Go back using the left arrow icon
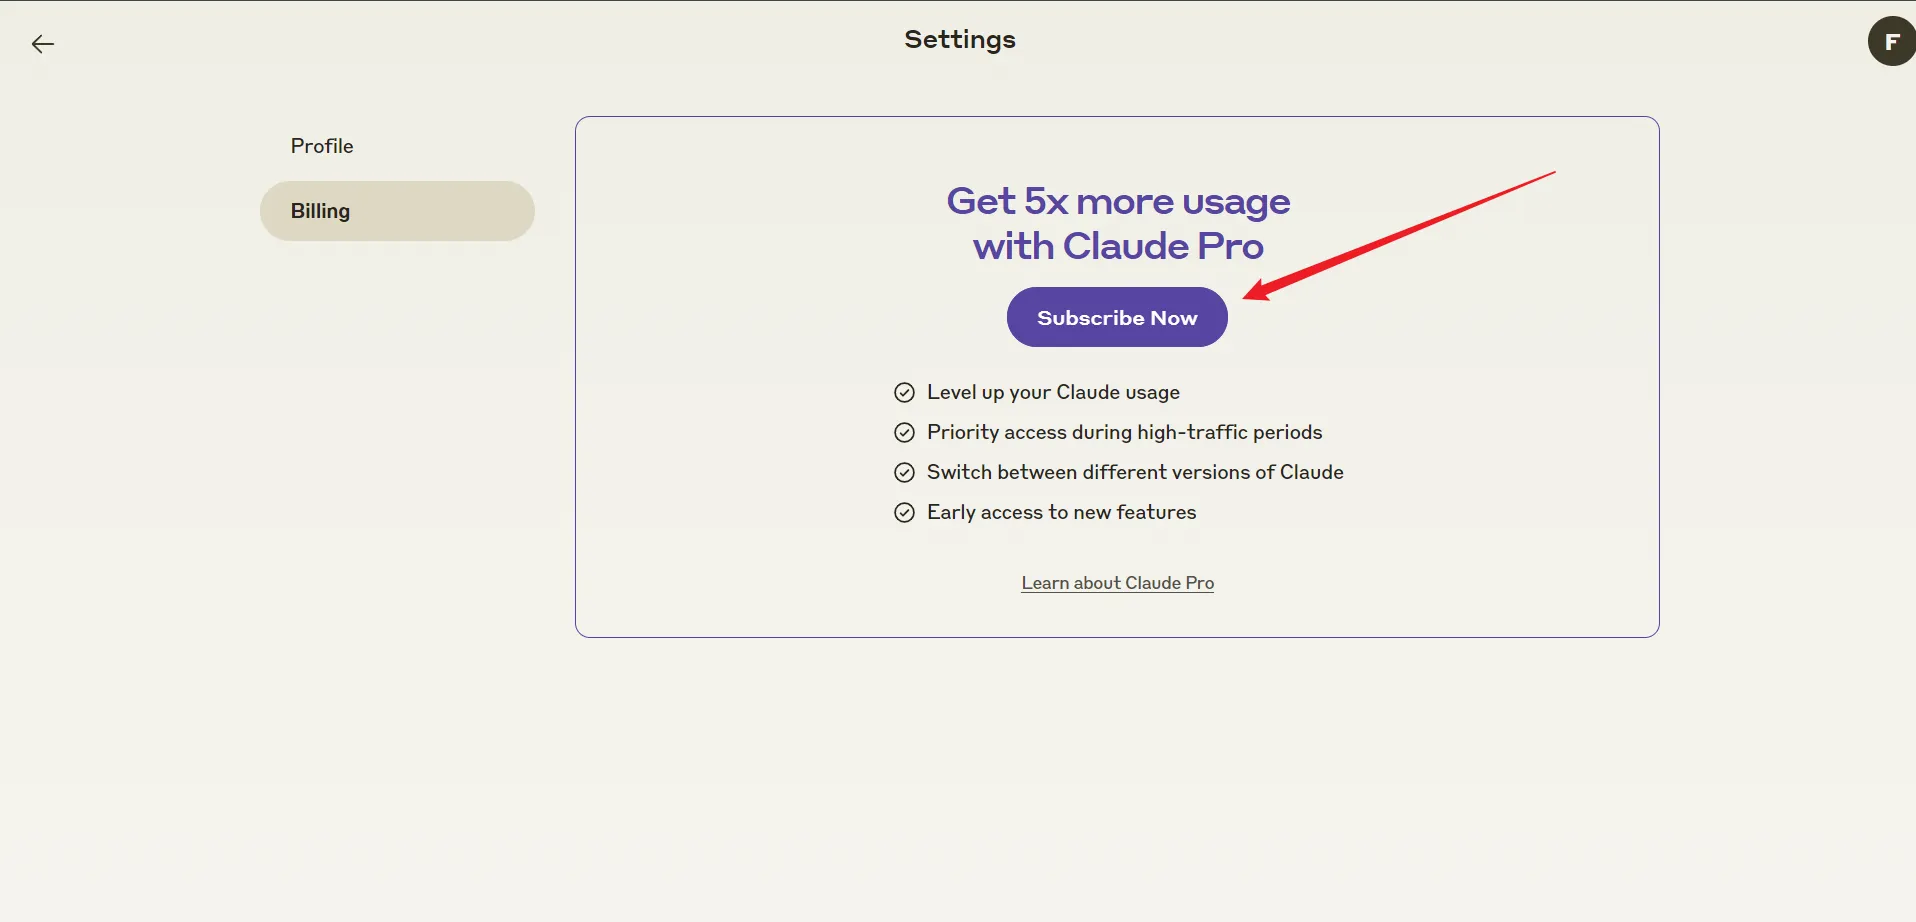The height and width of the screenshot is (922, 1916). click(x=43, y=44)
